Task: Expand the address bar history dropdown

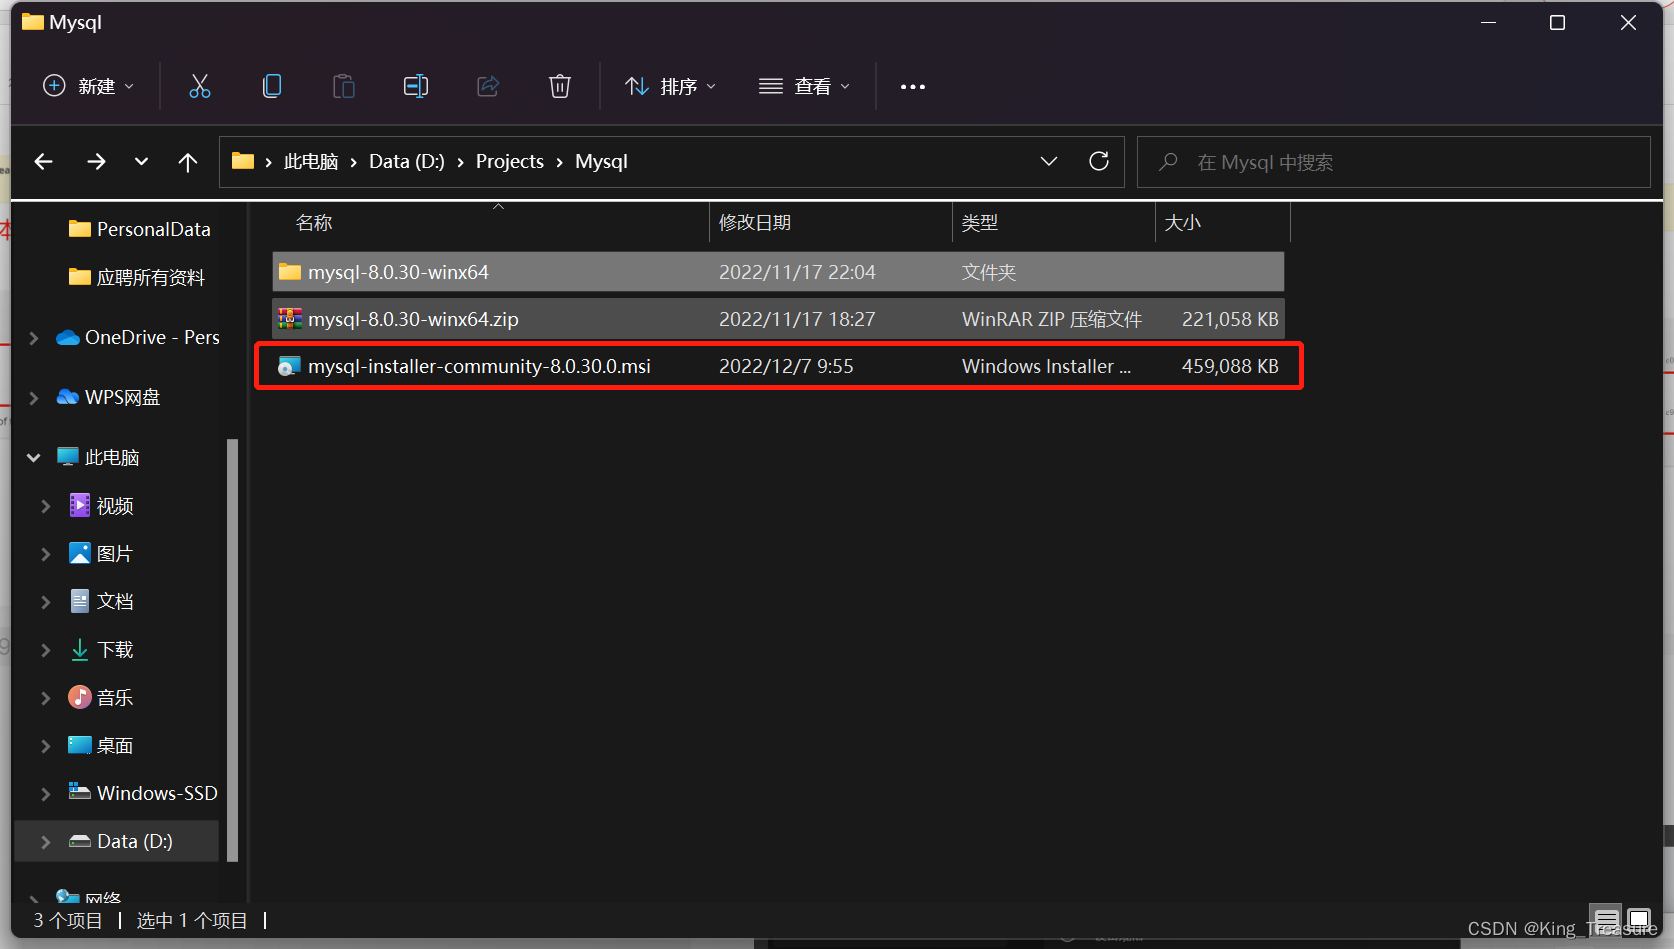Action: (x=1049, y=162)
